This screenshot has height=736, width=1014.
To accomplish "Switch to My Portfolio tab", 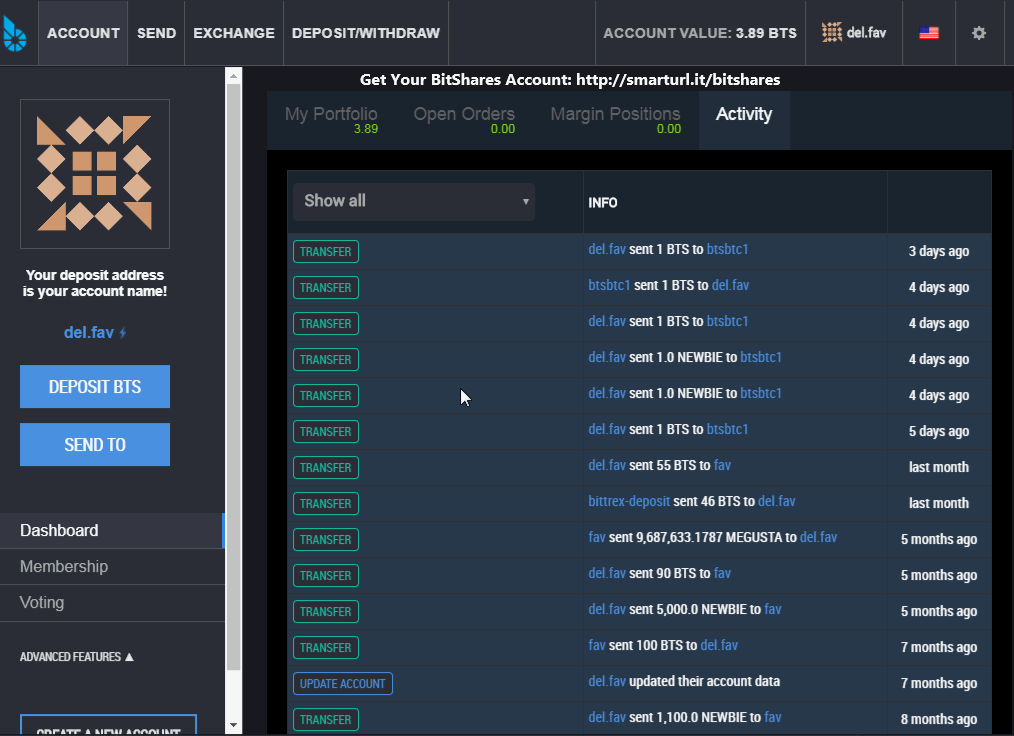I will 331,120.
